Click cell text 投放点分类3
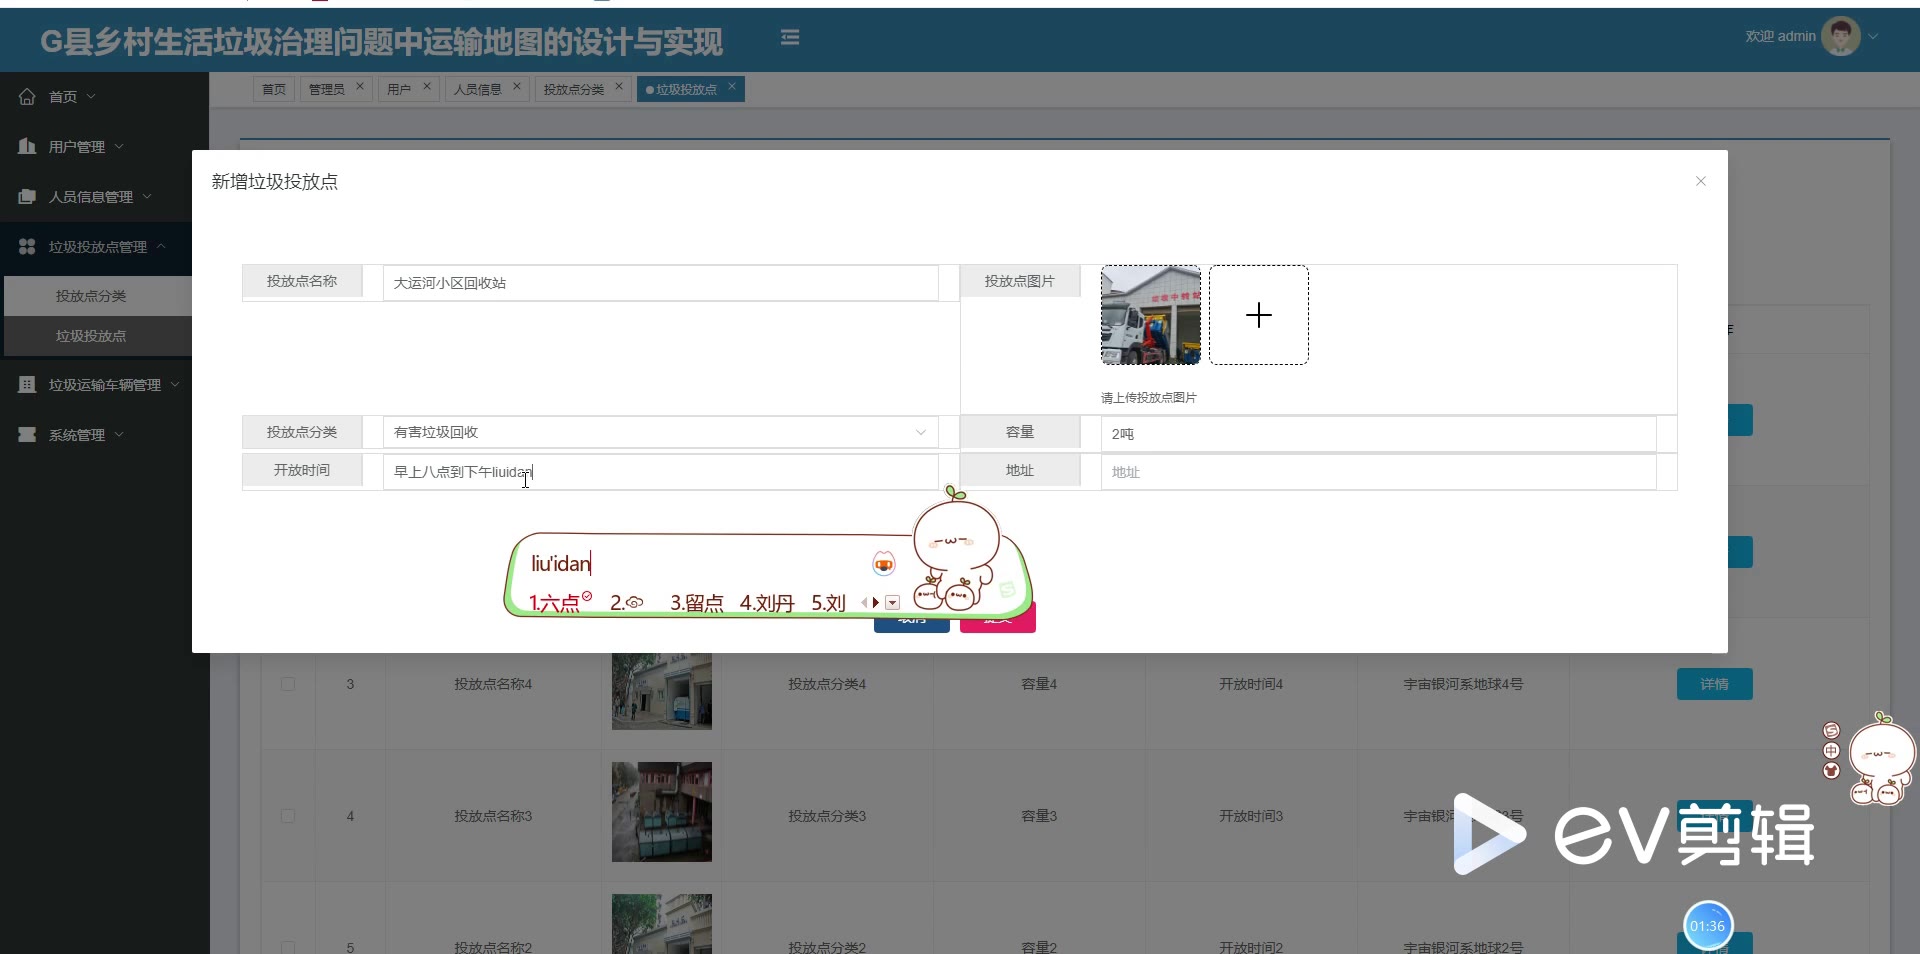Image resolution: width=1920 pixels, height=954 pixels. [x=827, y=816]
